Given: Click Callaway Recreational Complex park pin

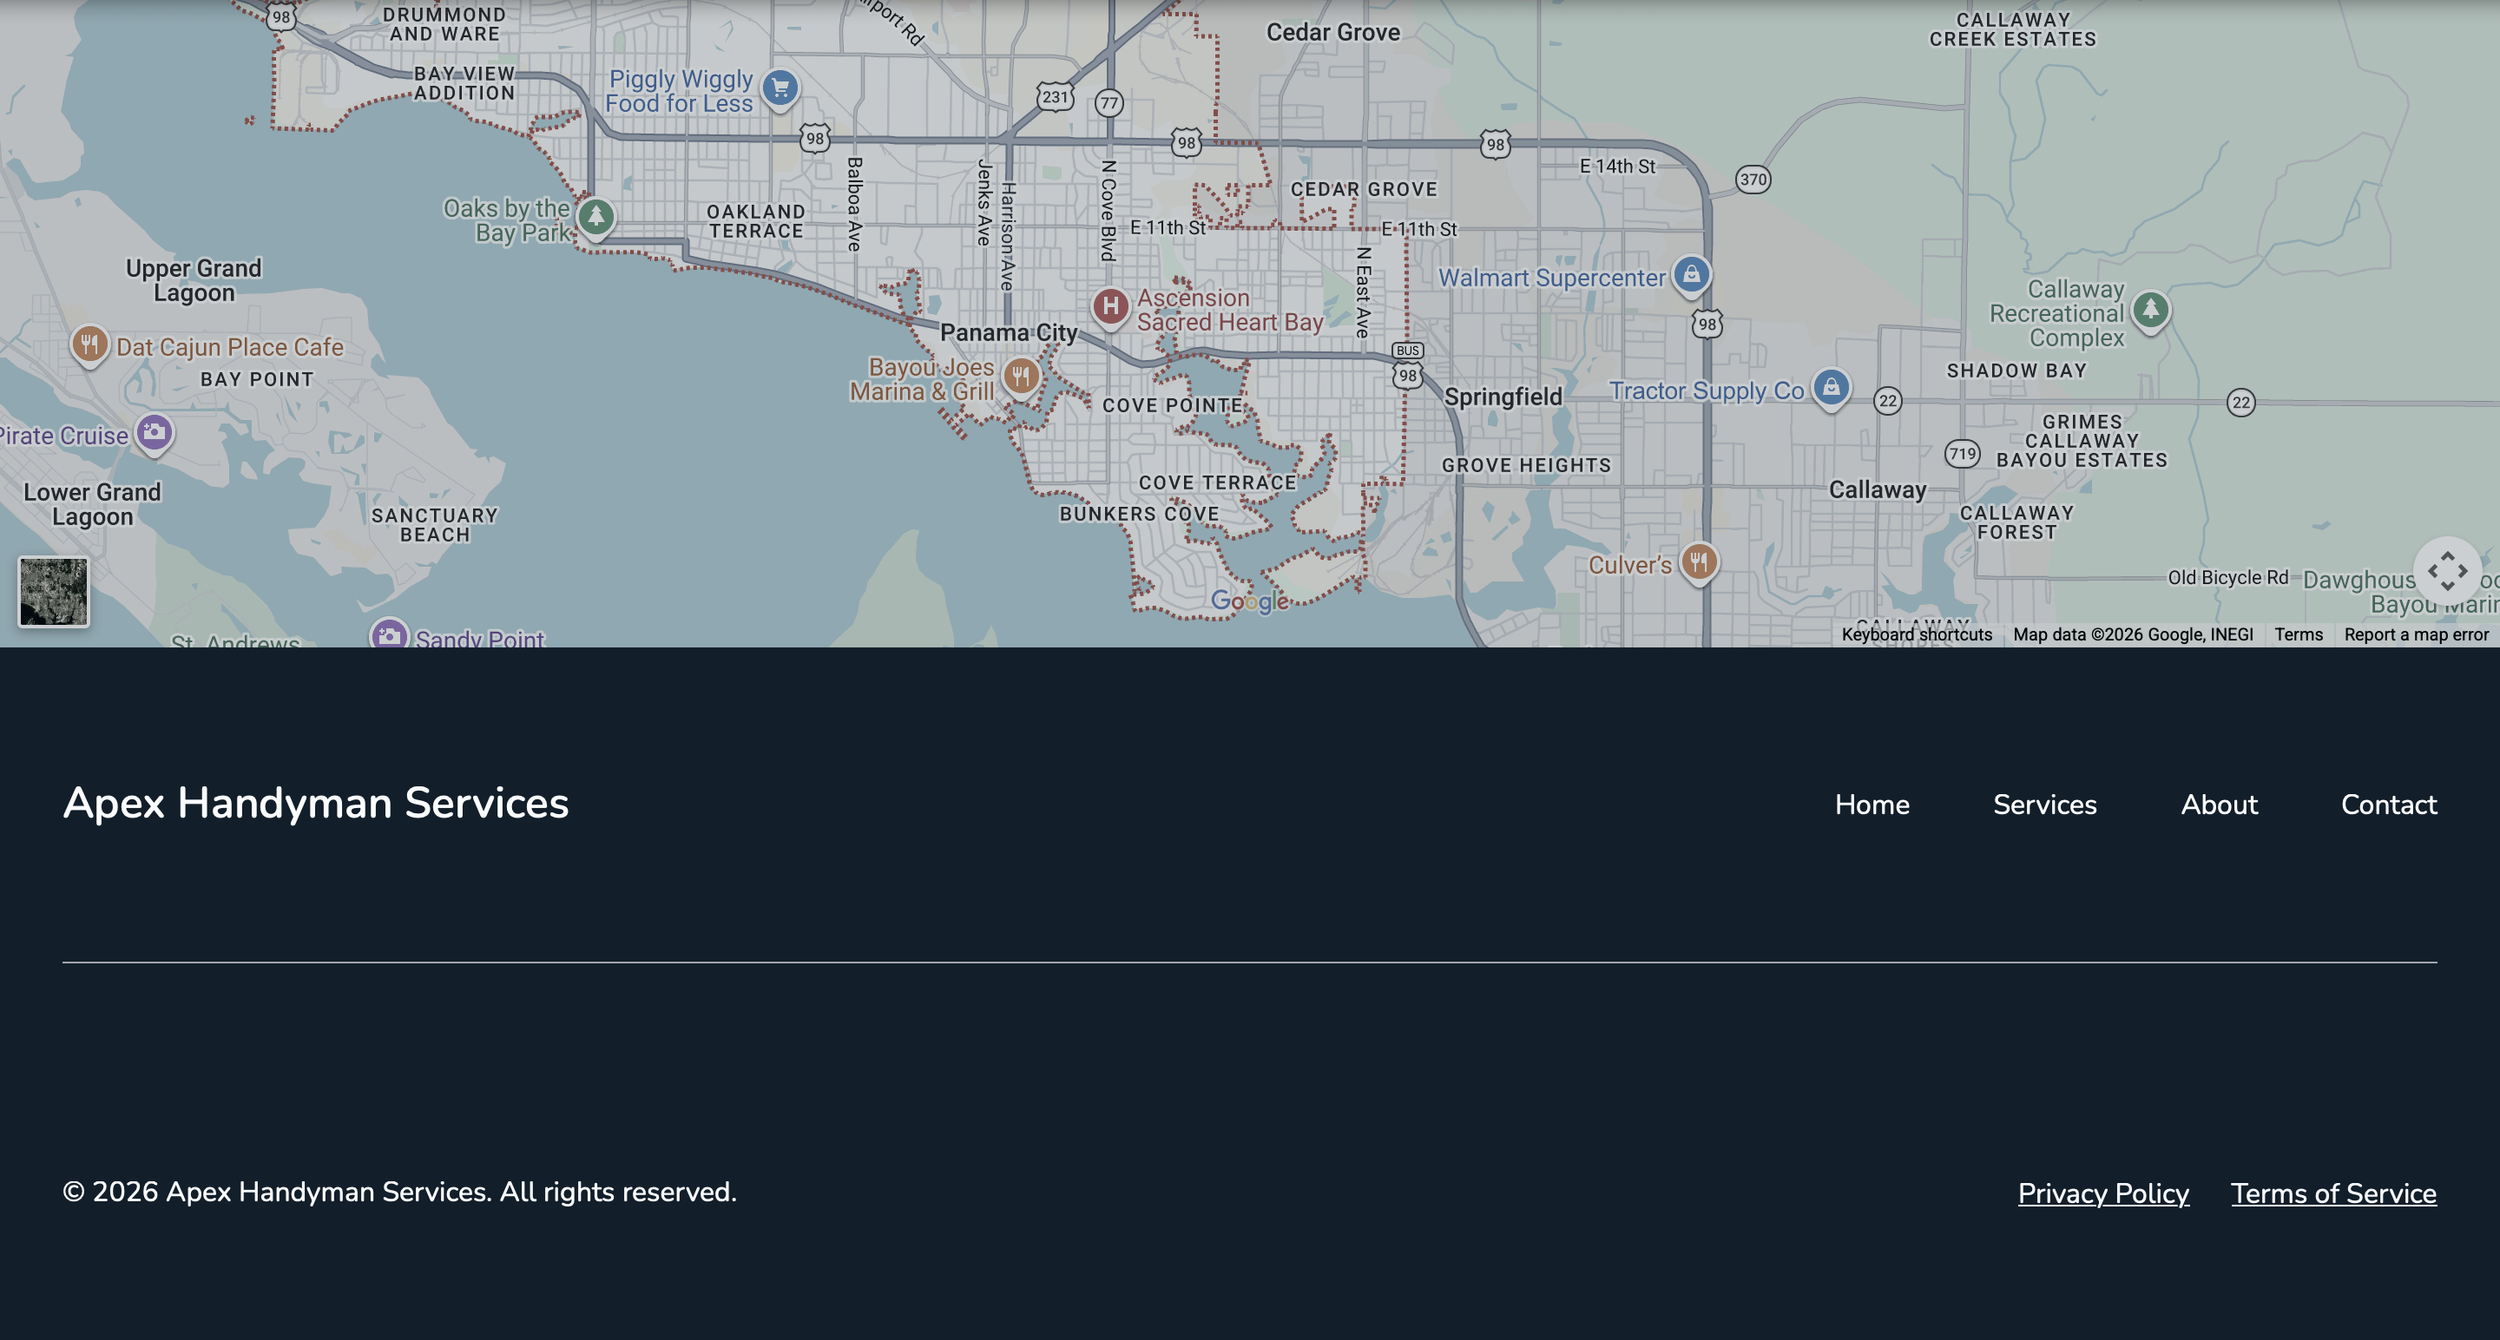Looking at the screenshot, I should [2150, 309].
